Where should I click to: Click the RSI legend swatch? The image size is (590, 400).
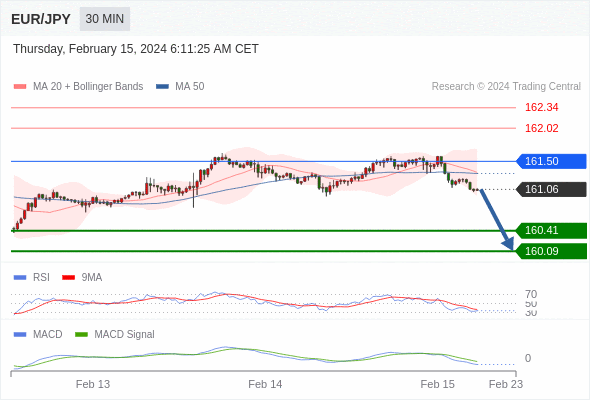pos(20,278)
